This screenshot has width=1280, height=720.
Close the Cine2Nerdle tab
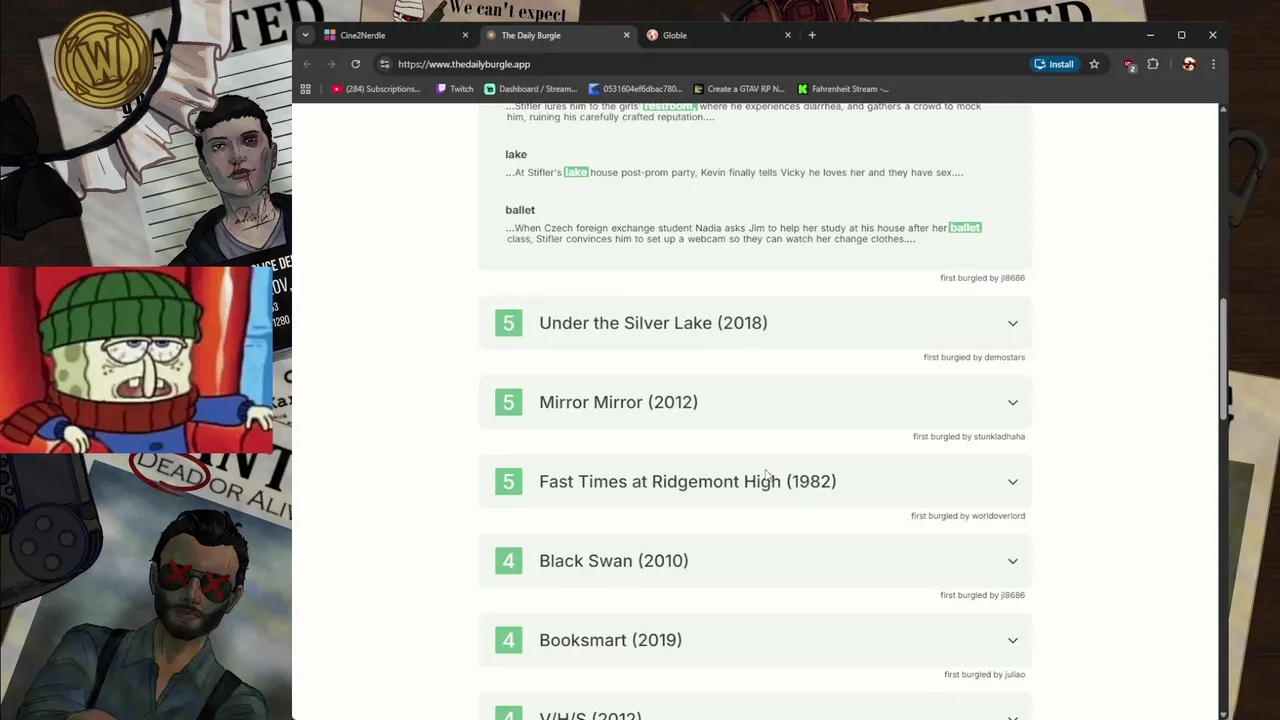click(465, 35)
